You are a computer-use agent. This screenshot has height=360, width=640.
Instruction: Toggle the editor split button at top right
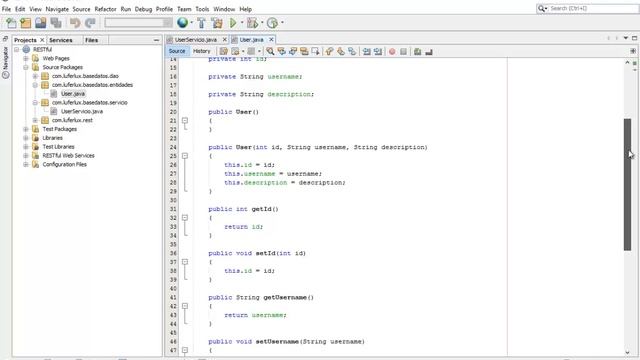click(x=633, y=51)
